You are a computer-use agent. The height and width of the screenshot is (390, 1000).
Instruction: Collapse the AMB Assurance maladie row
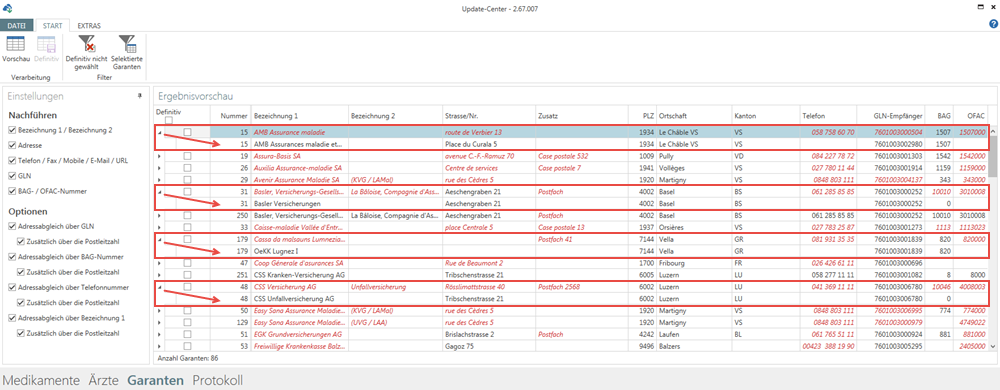pos(159,132)
